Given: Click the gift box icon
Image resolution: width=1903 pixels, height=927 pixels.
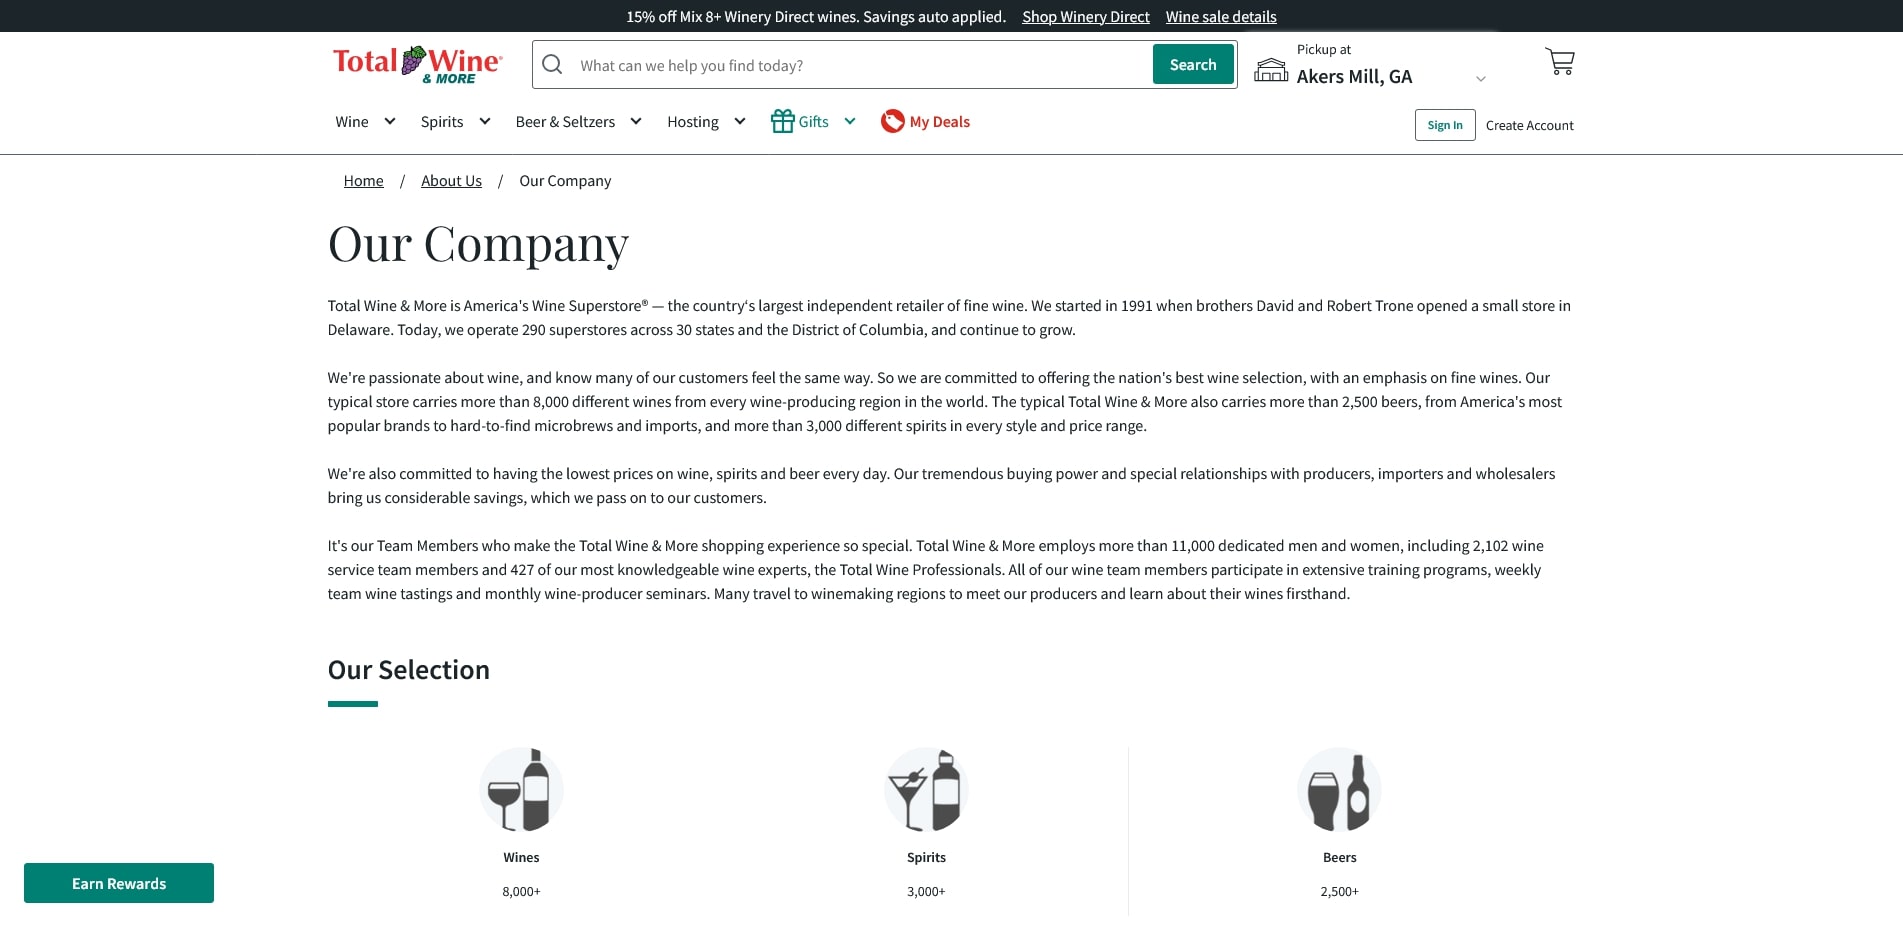Looking at the screenshot, I should tap(782, 121).
